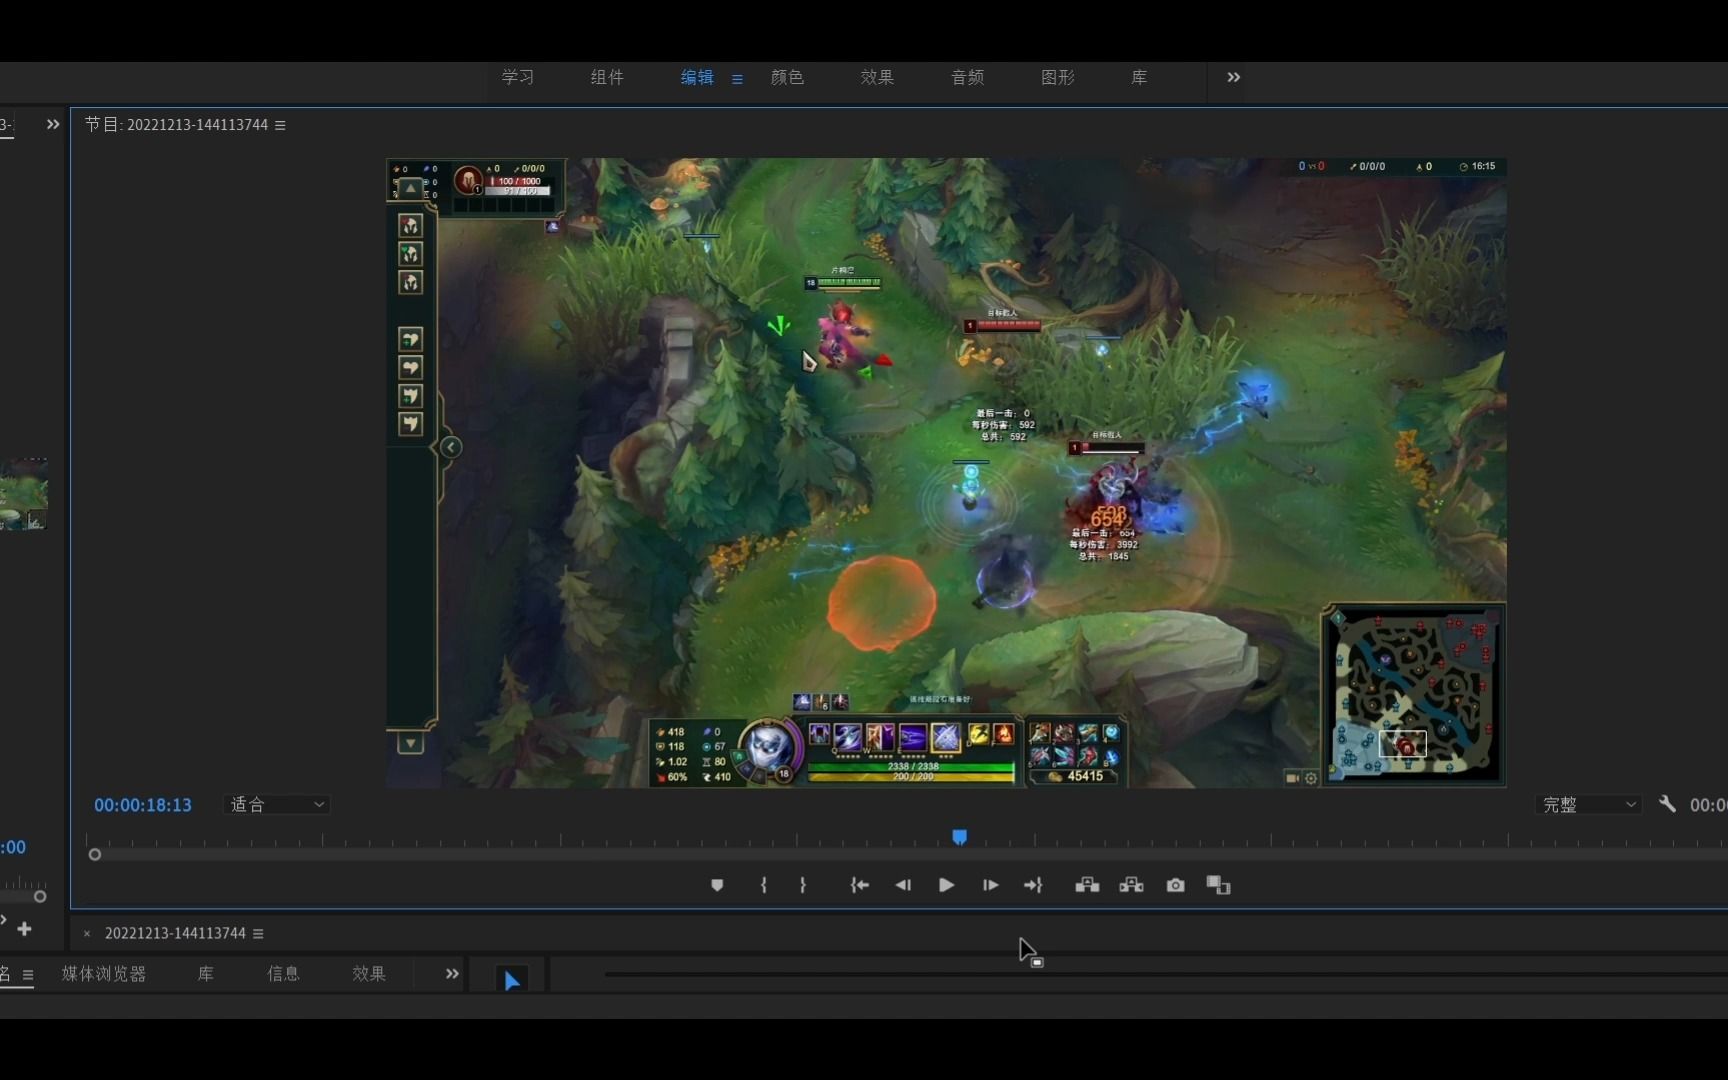Click the plus button in left panel
Image resolution: width=1728 pixels, height=1080 pixels.
(25, 929)
